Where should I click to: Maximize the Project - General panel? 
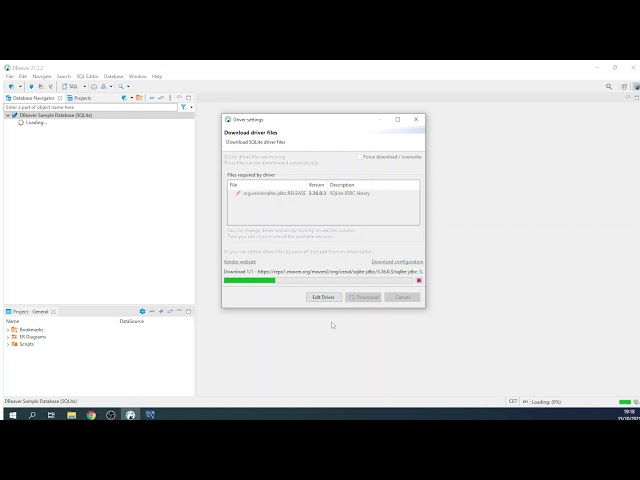[x=189, y=311]
